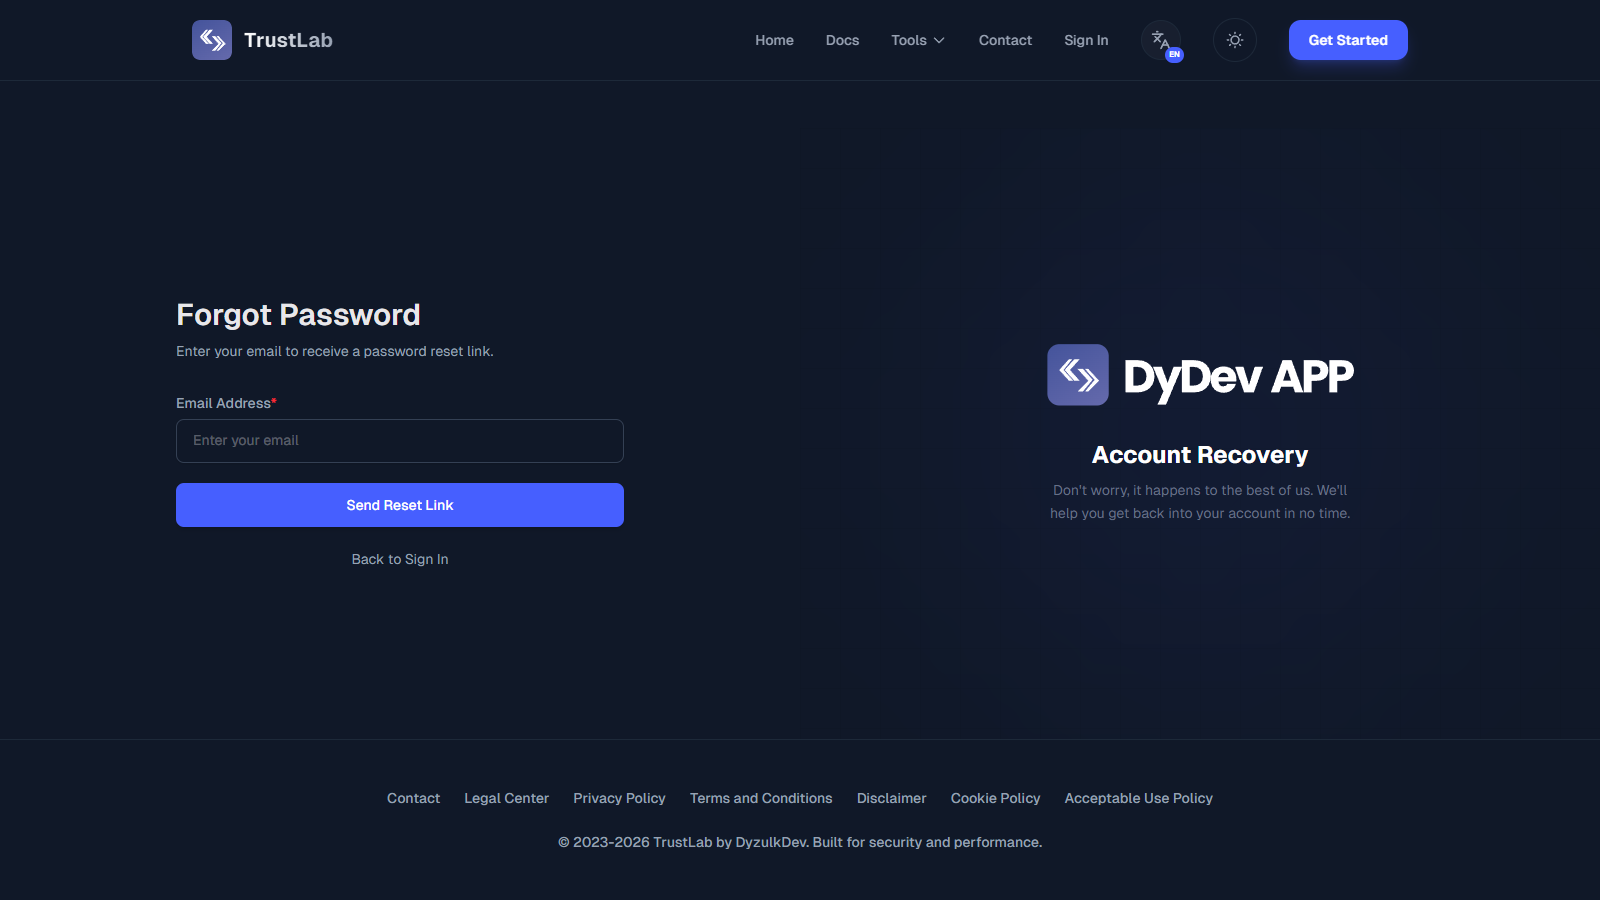The image size is (1600, 900).
Task: Follow the Back to Sign In link
Action: click(399, 559)
